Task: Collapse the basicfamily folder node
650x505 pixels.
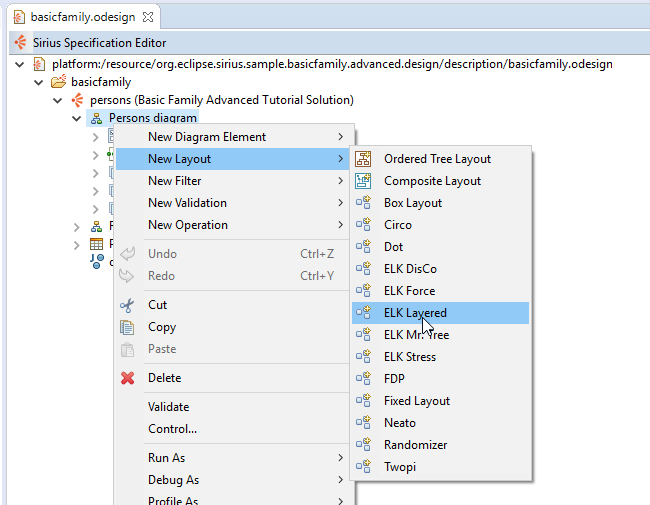Action: click(41, 82)
